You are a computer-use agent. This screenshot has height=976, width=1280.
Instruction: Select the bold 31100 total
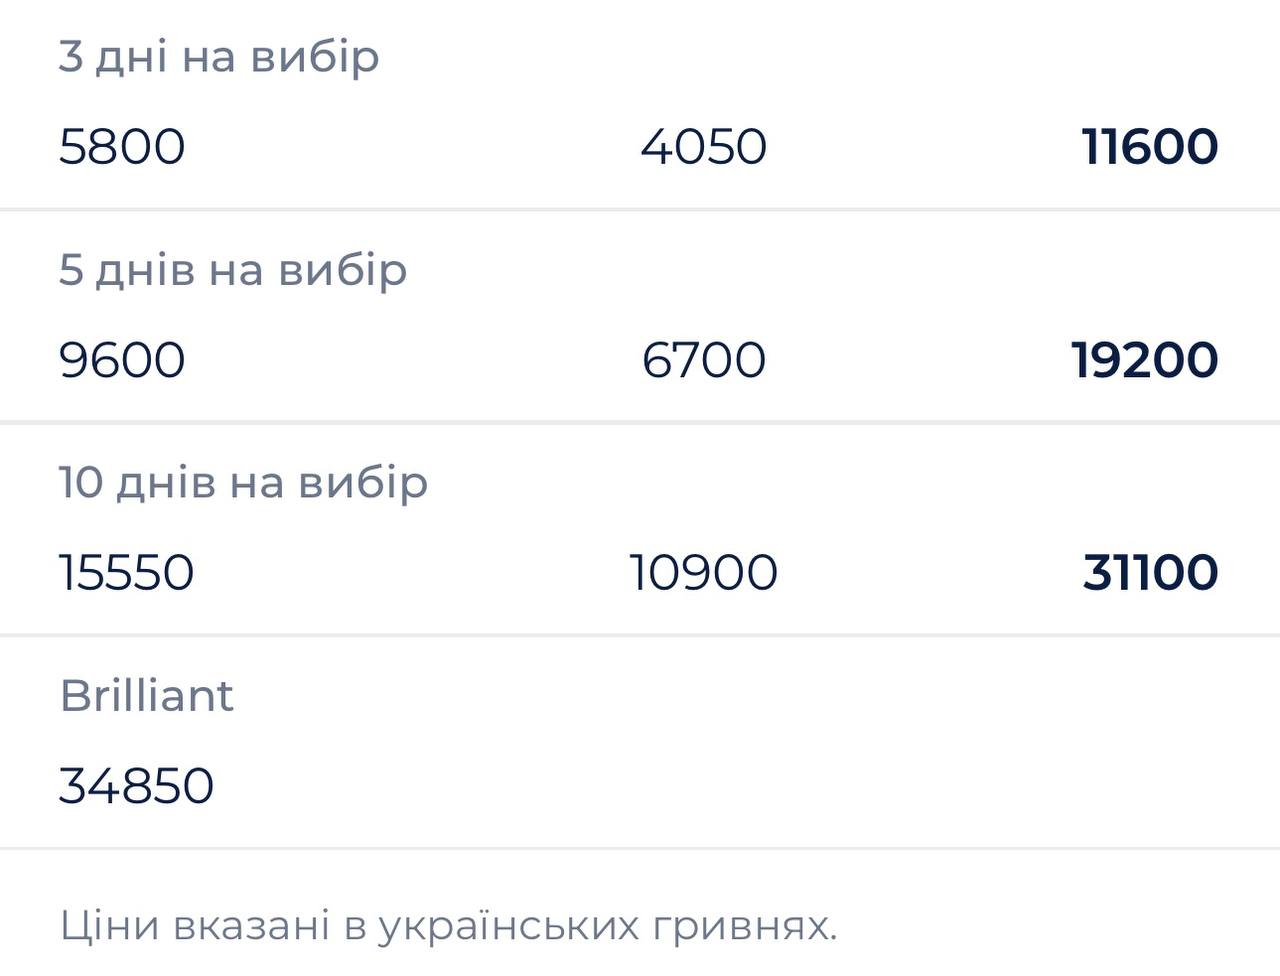pyautogui.click(x=1150, y=573)
